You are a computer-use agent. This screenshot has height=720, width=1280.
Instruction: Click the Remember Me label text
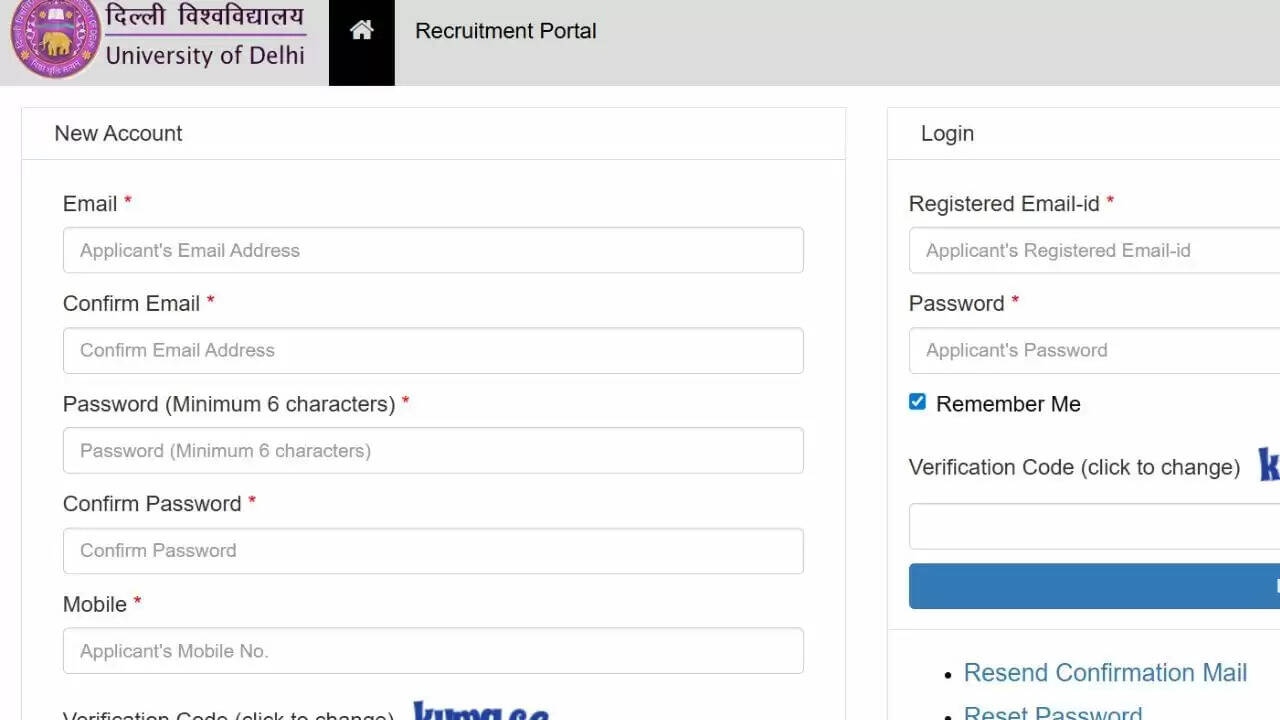[1008, 404]
